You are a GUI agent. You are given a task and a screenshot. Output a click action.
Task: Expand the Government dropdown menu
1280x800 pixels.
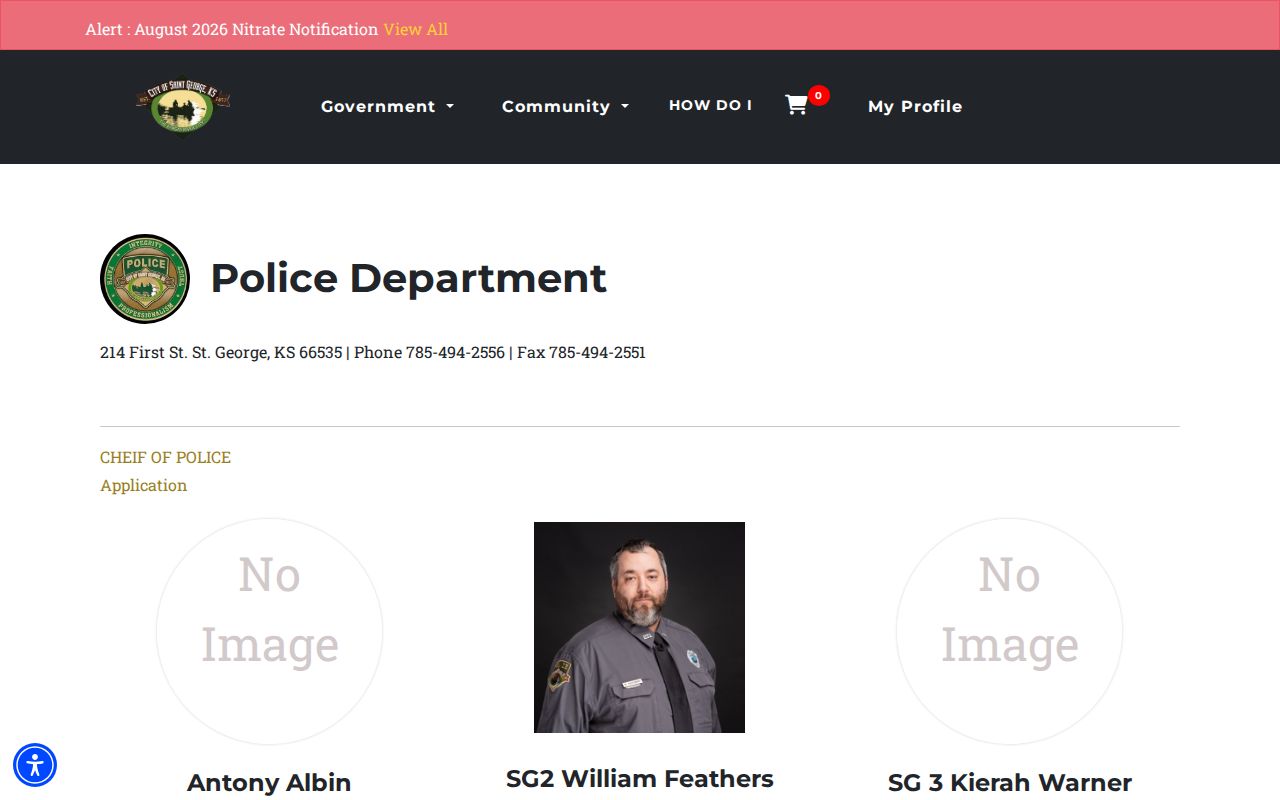(387, 106)
